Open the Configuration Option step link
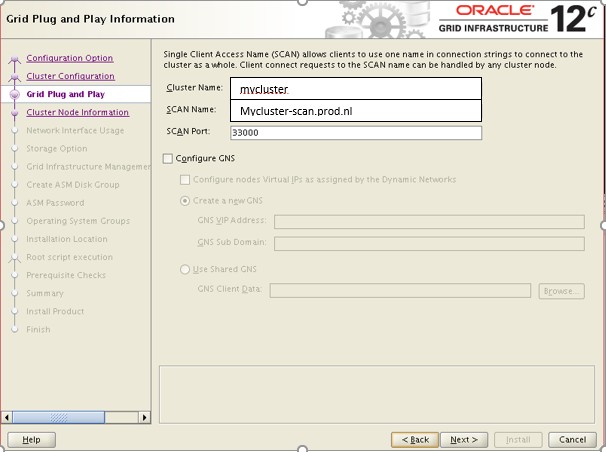 click(x=69, y=58)
